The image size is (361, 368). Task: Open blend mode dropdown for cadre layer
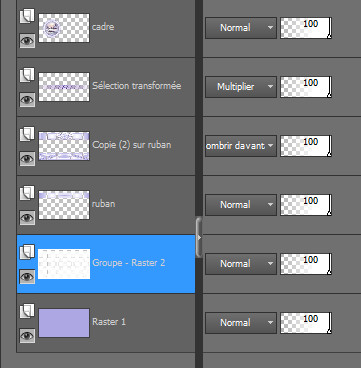tap(241, 28)
